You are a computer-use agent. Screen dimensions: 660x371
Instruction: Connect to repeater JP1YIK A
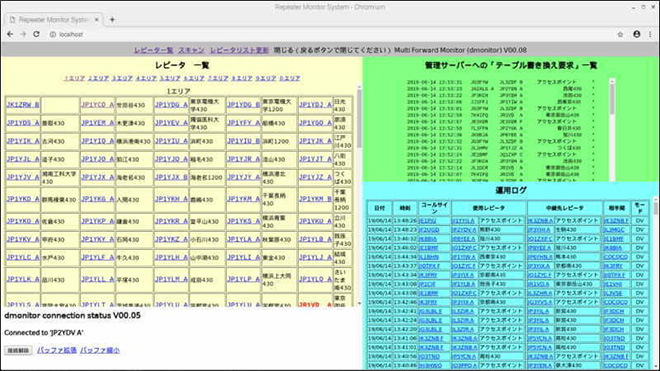[23, 141]
